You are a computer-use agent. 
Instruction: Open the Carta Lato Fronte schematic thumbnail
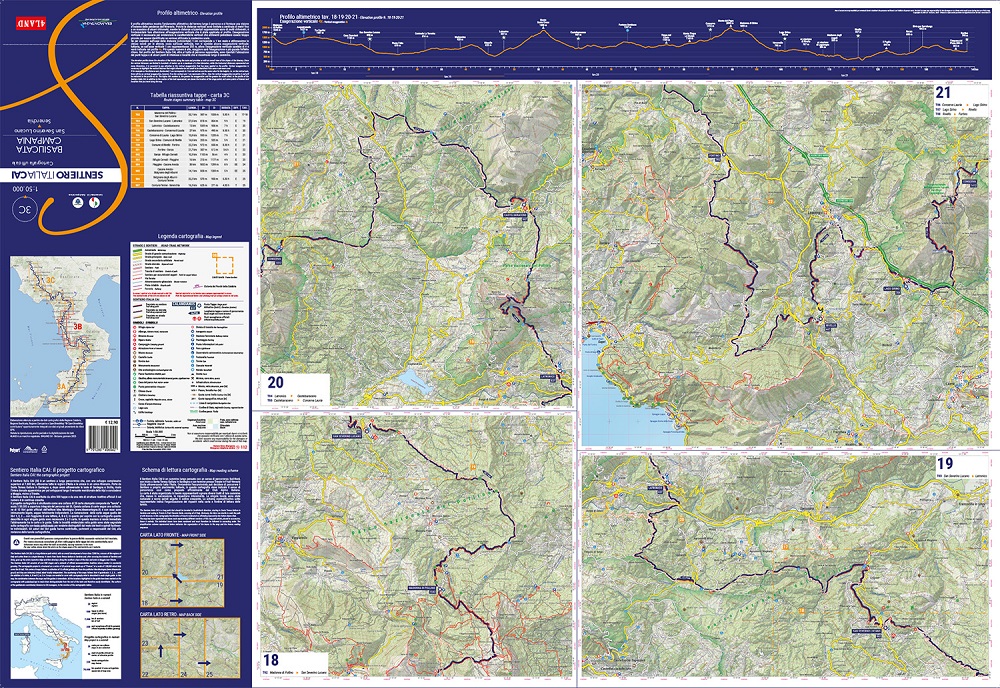[x=189, y=573]
